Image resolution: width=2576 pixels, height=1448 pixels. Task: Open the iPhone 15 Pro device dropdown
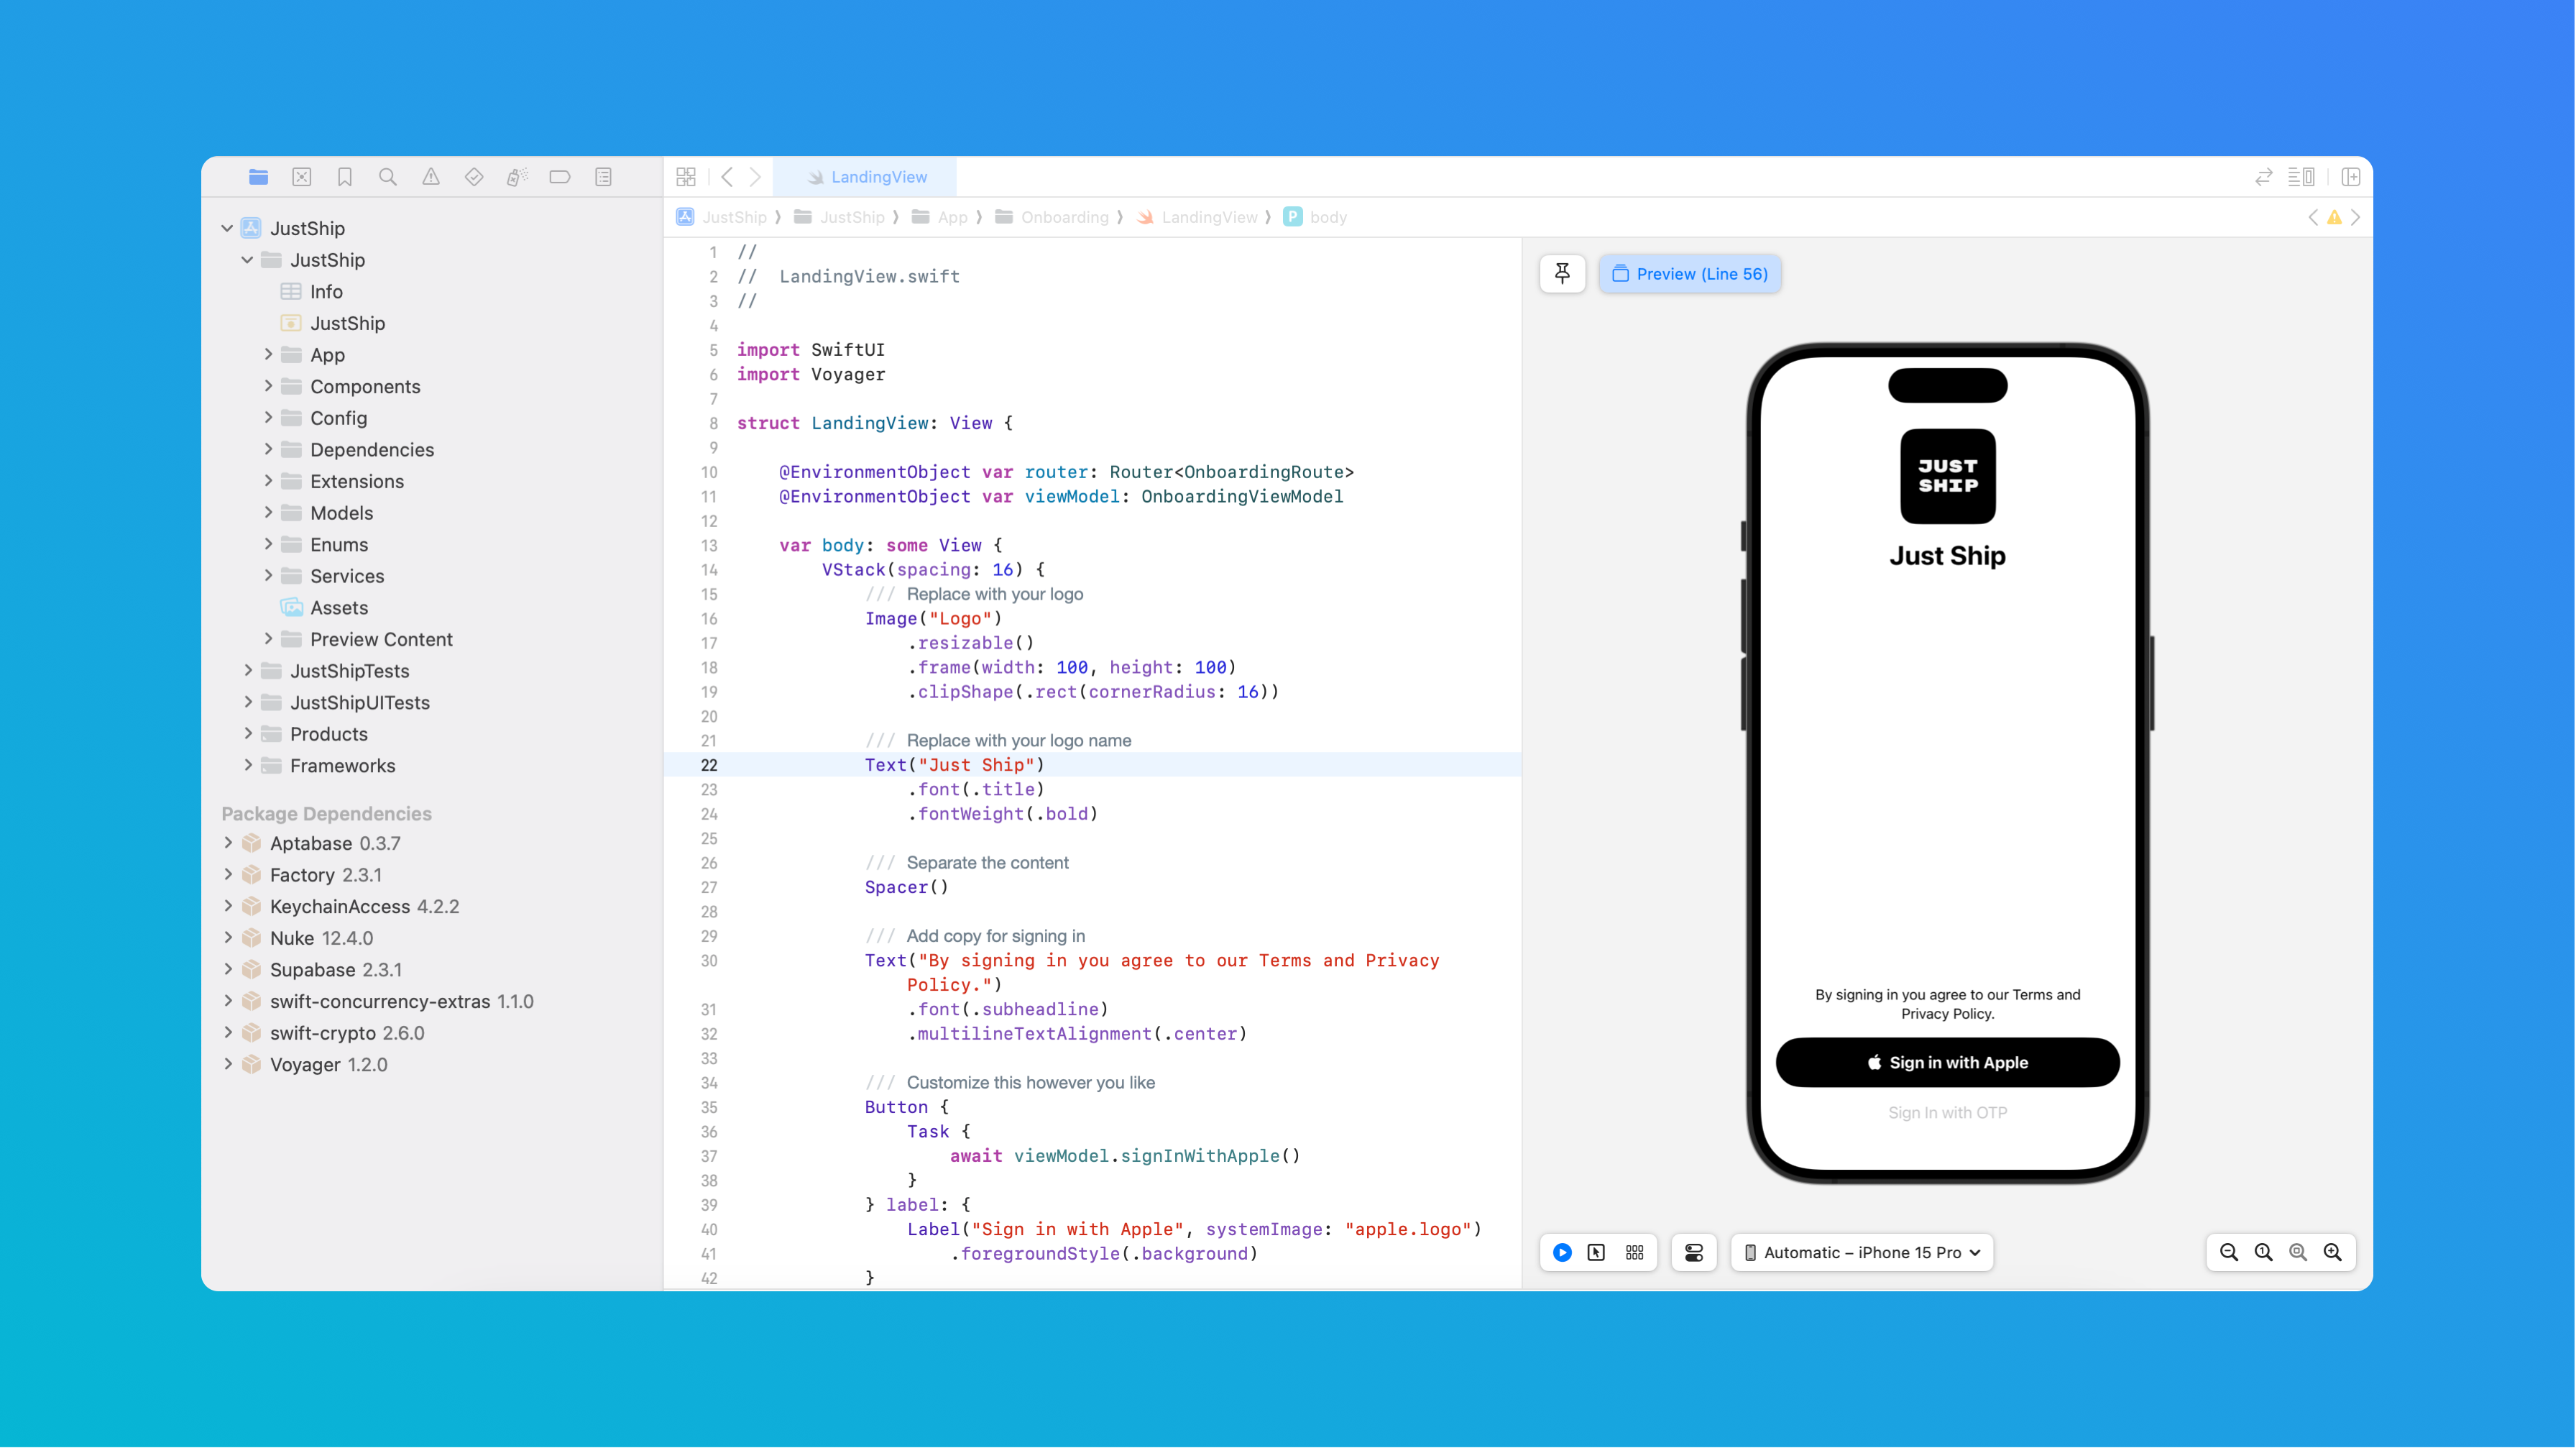tap(1862, 1252)
